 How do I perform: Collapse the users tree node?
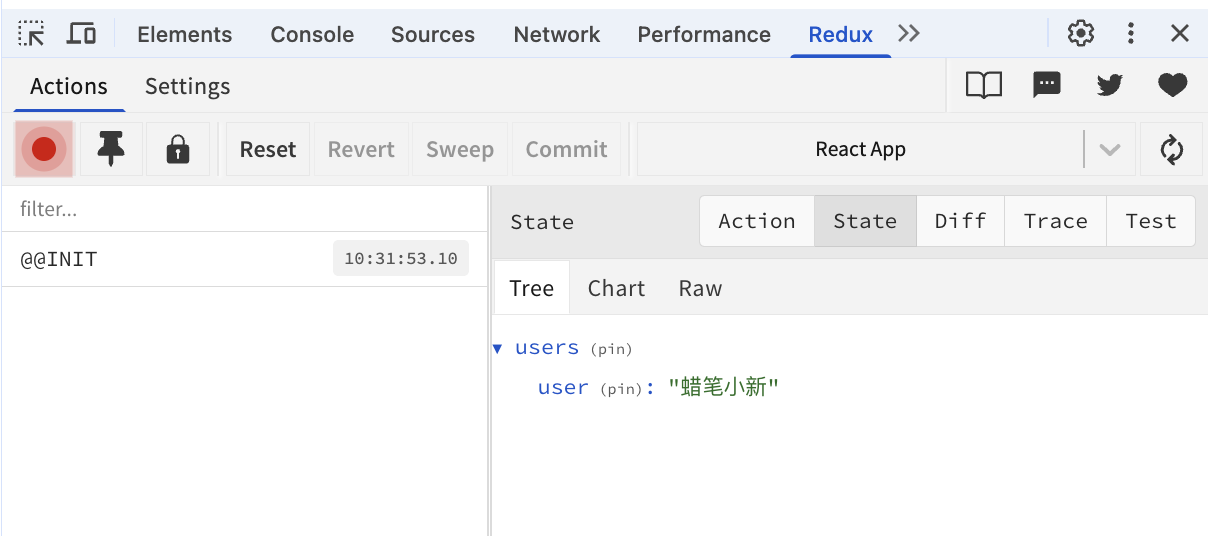coord(498,348)
